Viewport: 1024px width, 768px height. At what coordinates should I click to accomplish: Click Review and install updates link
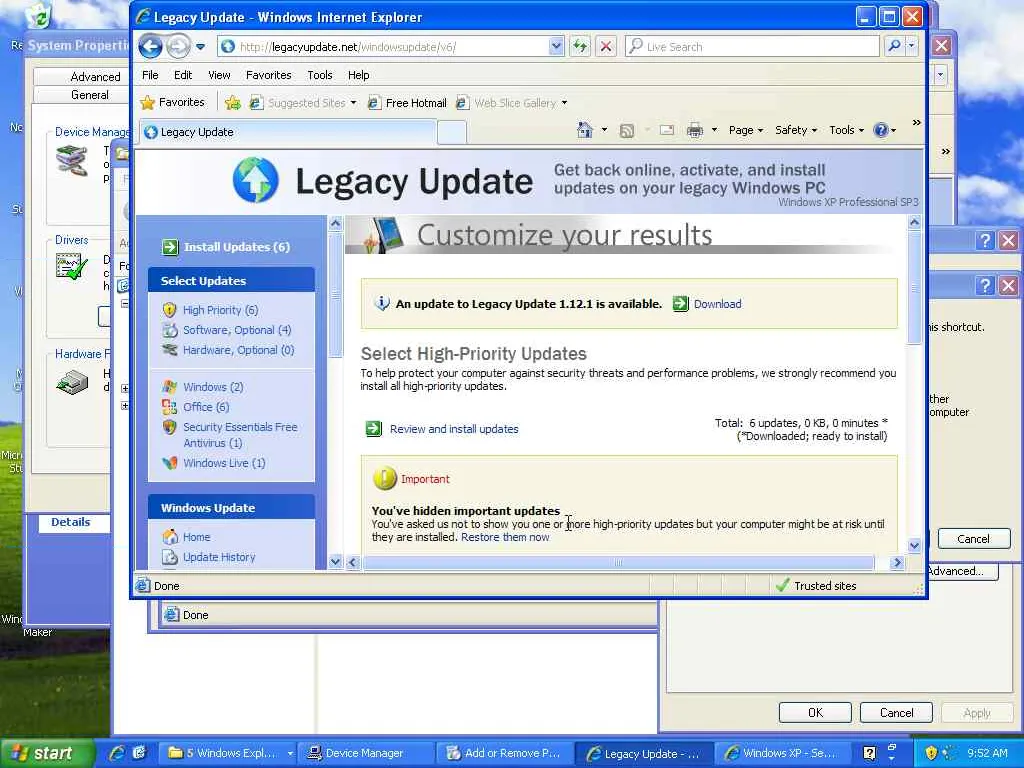click(454, 429)
